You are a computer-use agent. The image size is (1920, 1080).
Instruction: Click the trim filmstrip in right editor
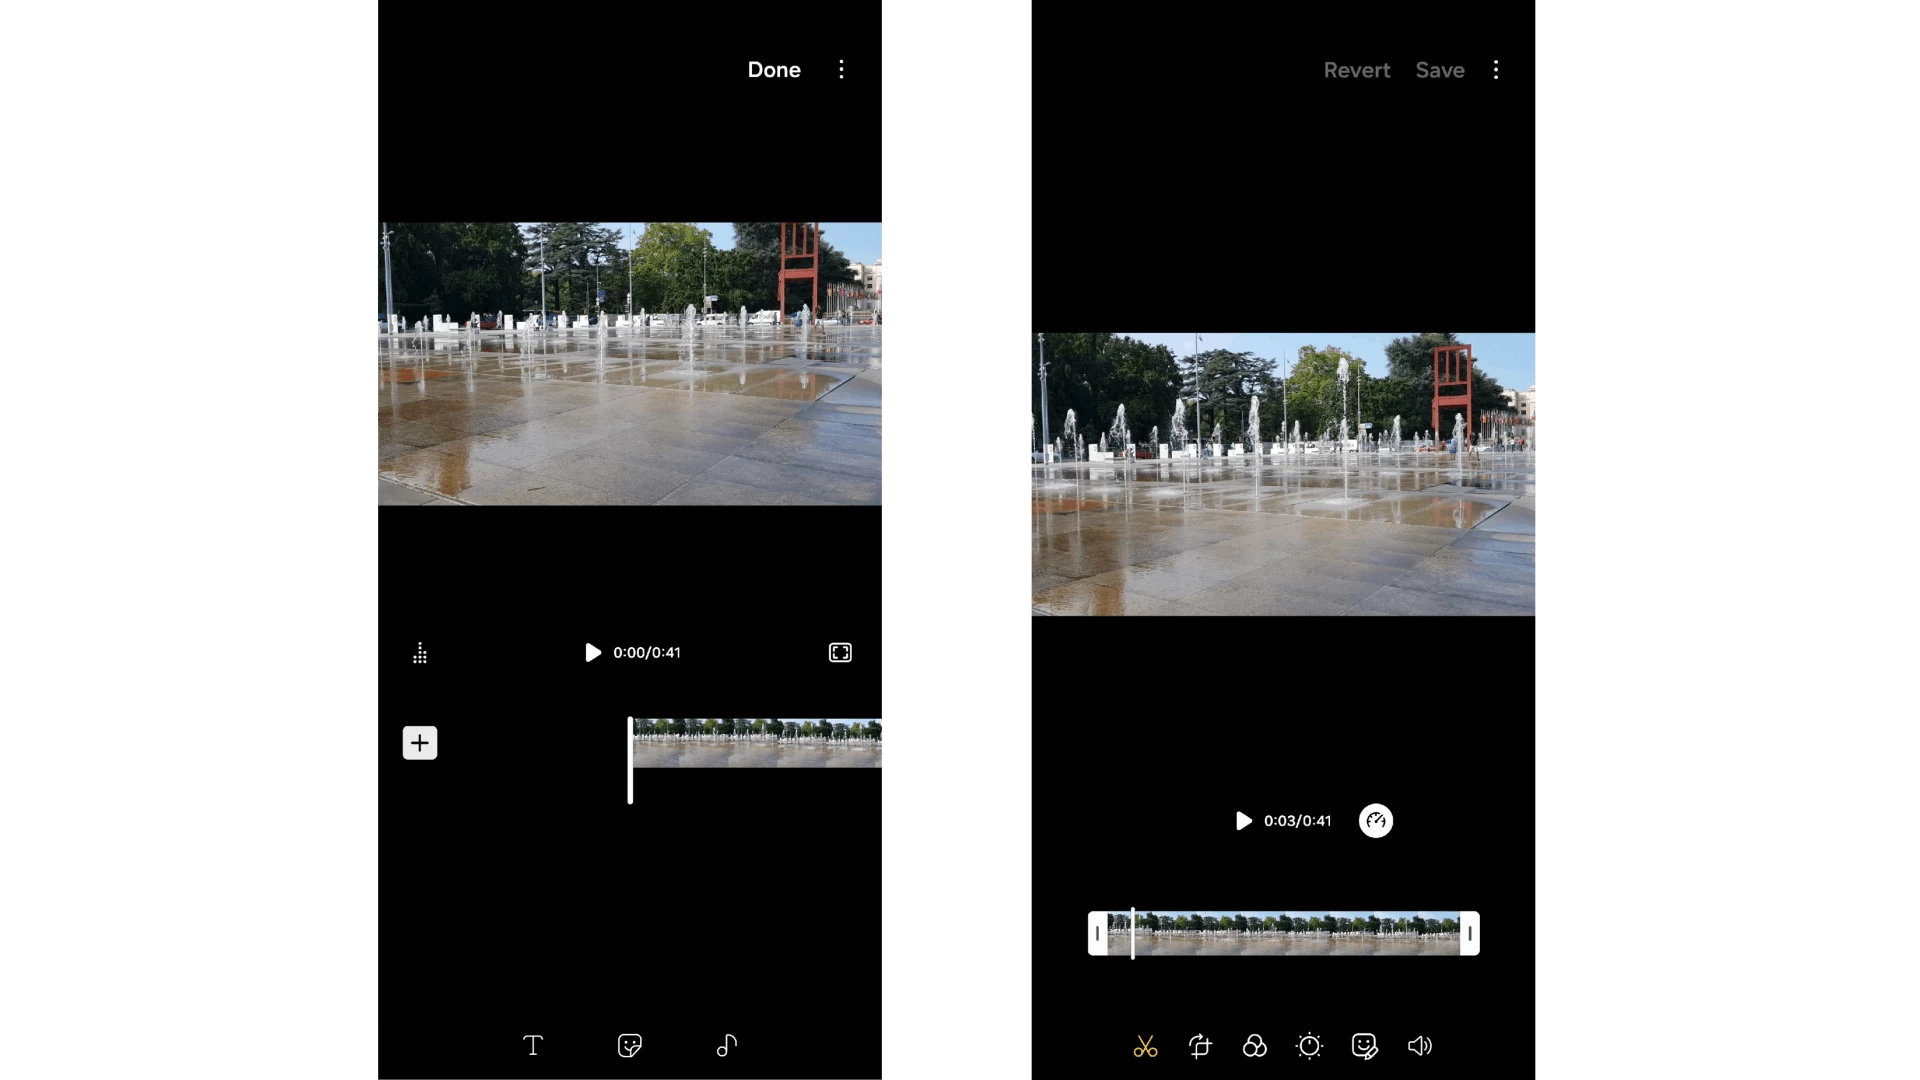pos(1284,934)
